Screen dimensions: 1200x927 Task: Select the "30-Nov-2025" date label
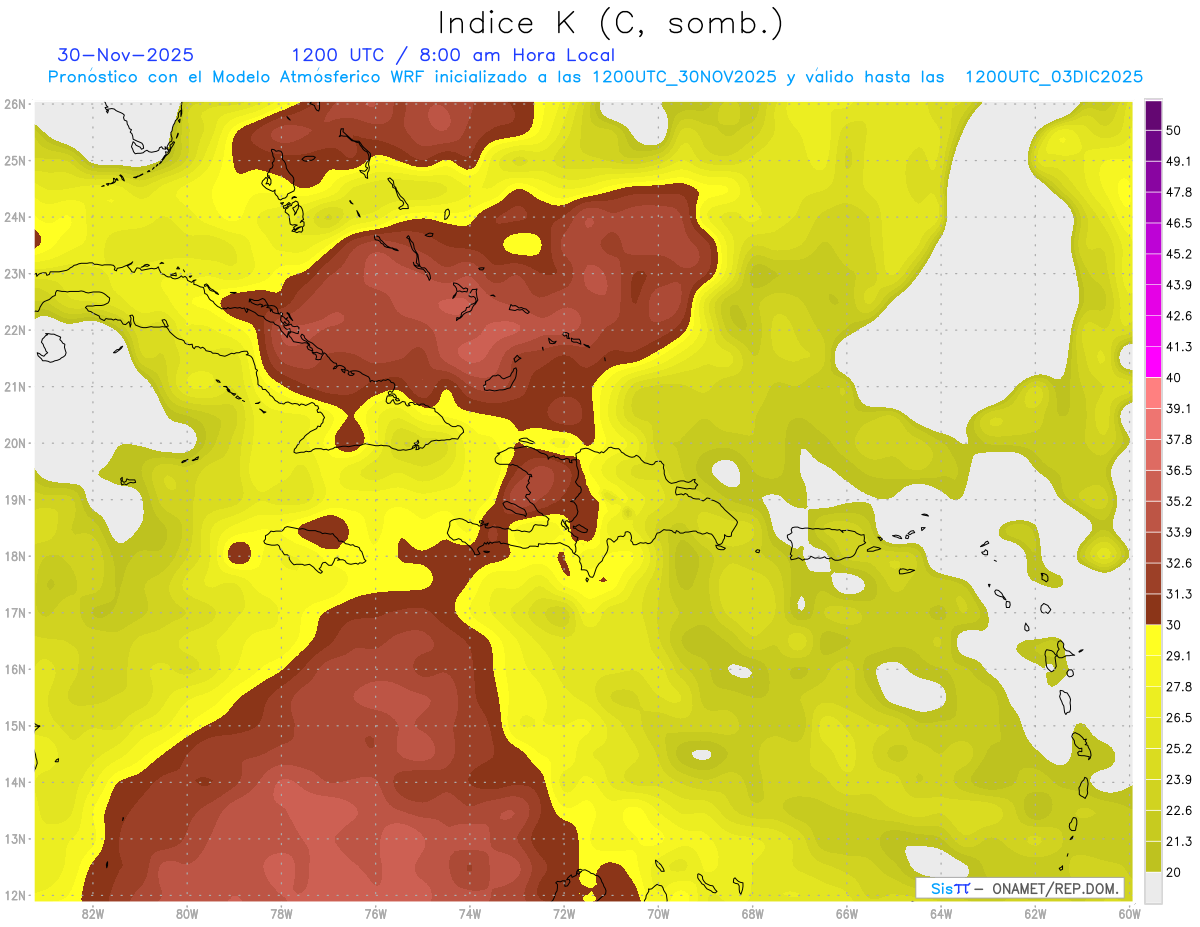tap(126, 55)
